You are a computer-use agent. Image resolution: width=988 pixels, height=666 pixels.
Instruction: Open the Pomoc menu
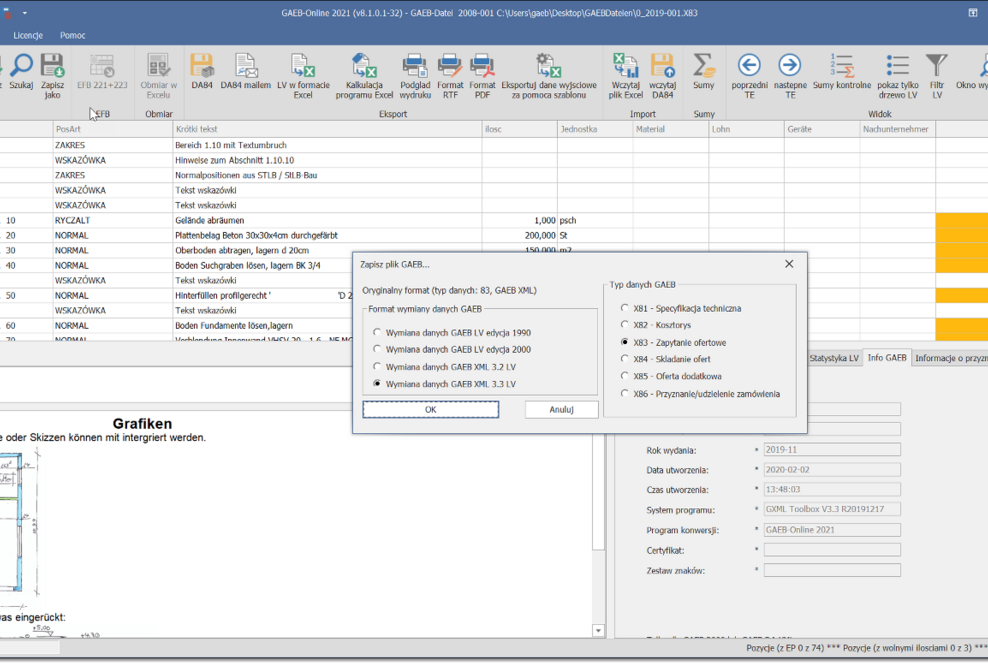tap(71, 35)
